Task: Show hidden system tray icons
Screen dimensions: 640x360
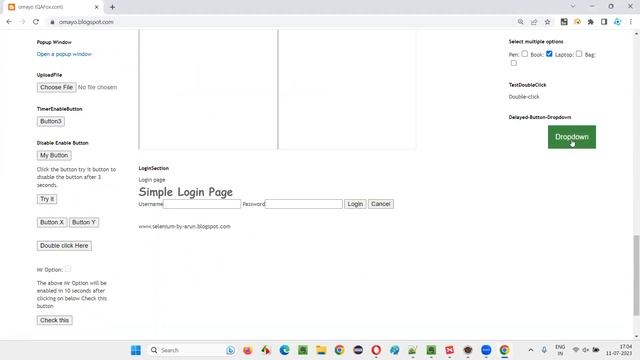Action: (x=531, y=350)
